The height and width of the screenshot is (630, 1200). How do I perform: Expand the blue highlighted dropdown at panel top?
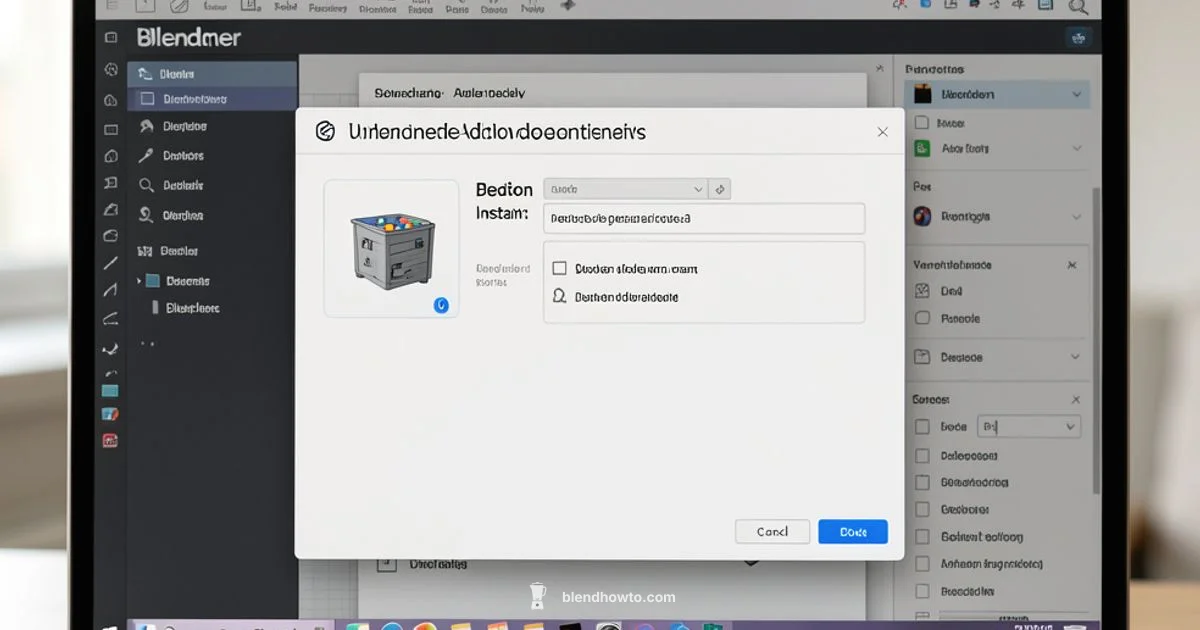[x=1077, y=94]
